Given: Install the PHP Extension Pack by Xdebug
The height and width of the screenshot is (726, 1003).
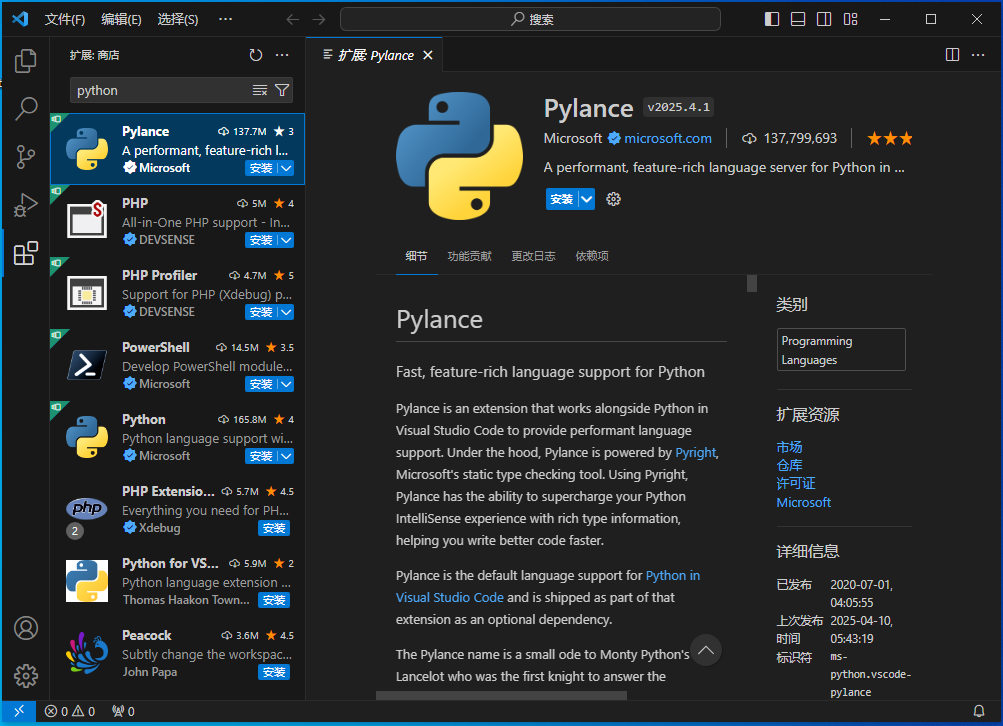Looking at the screenshot, I should pos(274,528).
